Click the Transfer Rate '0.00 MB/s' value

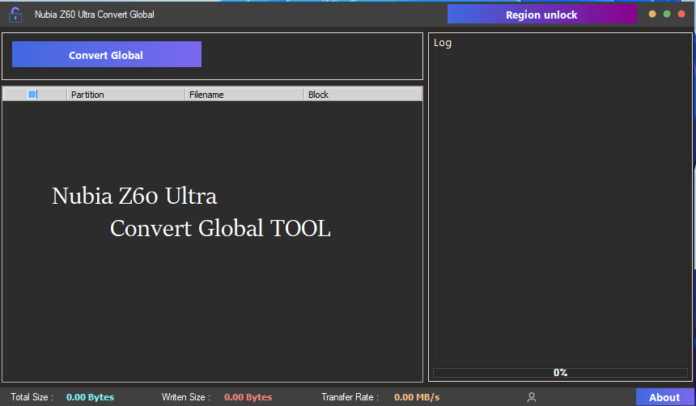click(x=417, y=397)
